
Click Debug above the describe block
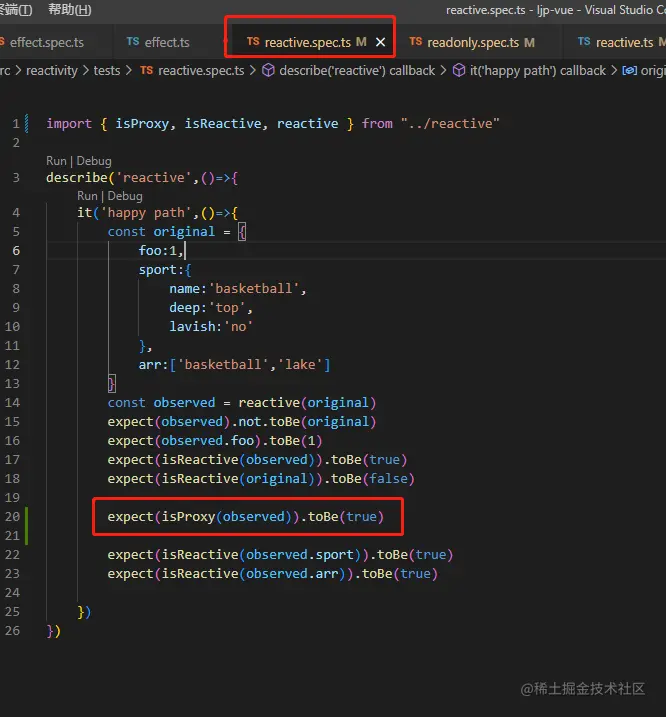[x=94, y=161]
